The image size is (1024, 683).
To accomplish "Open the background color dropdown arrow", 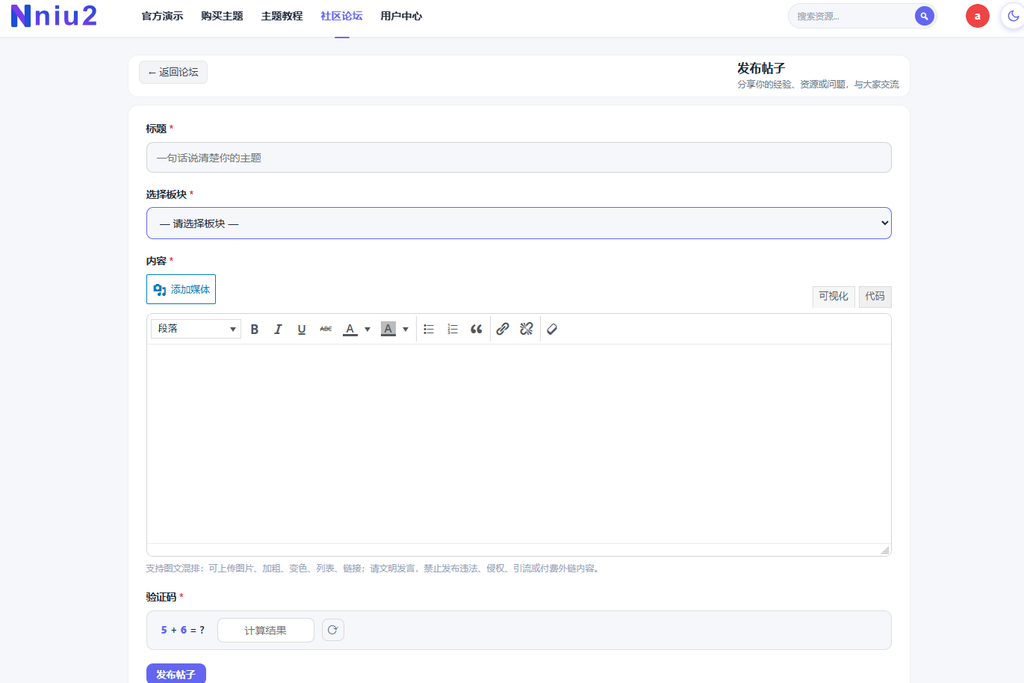I will [x=406, y=329].
